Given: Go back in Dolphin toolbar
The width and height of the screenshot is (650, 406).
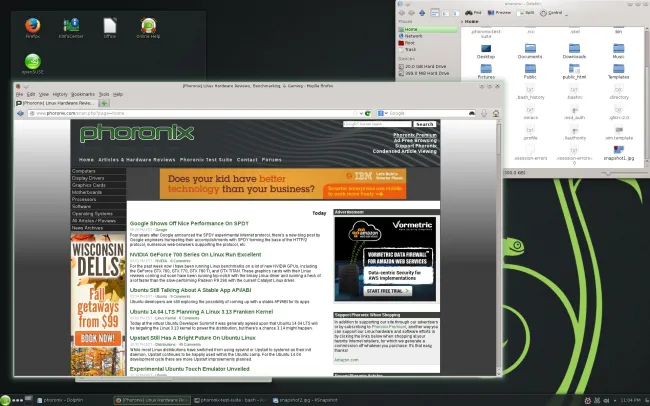Looking at the screenshot, I should point(401,13).
